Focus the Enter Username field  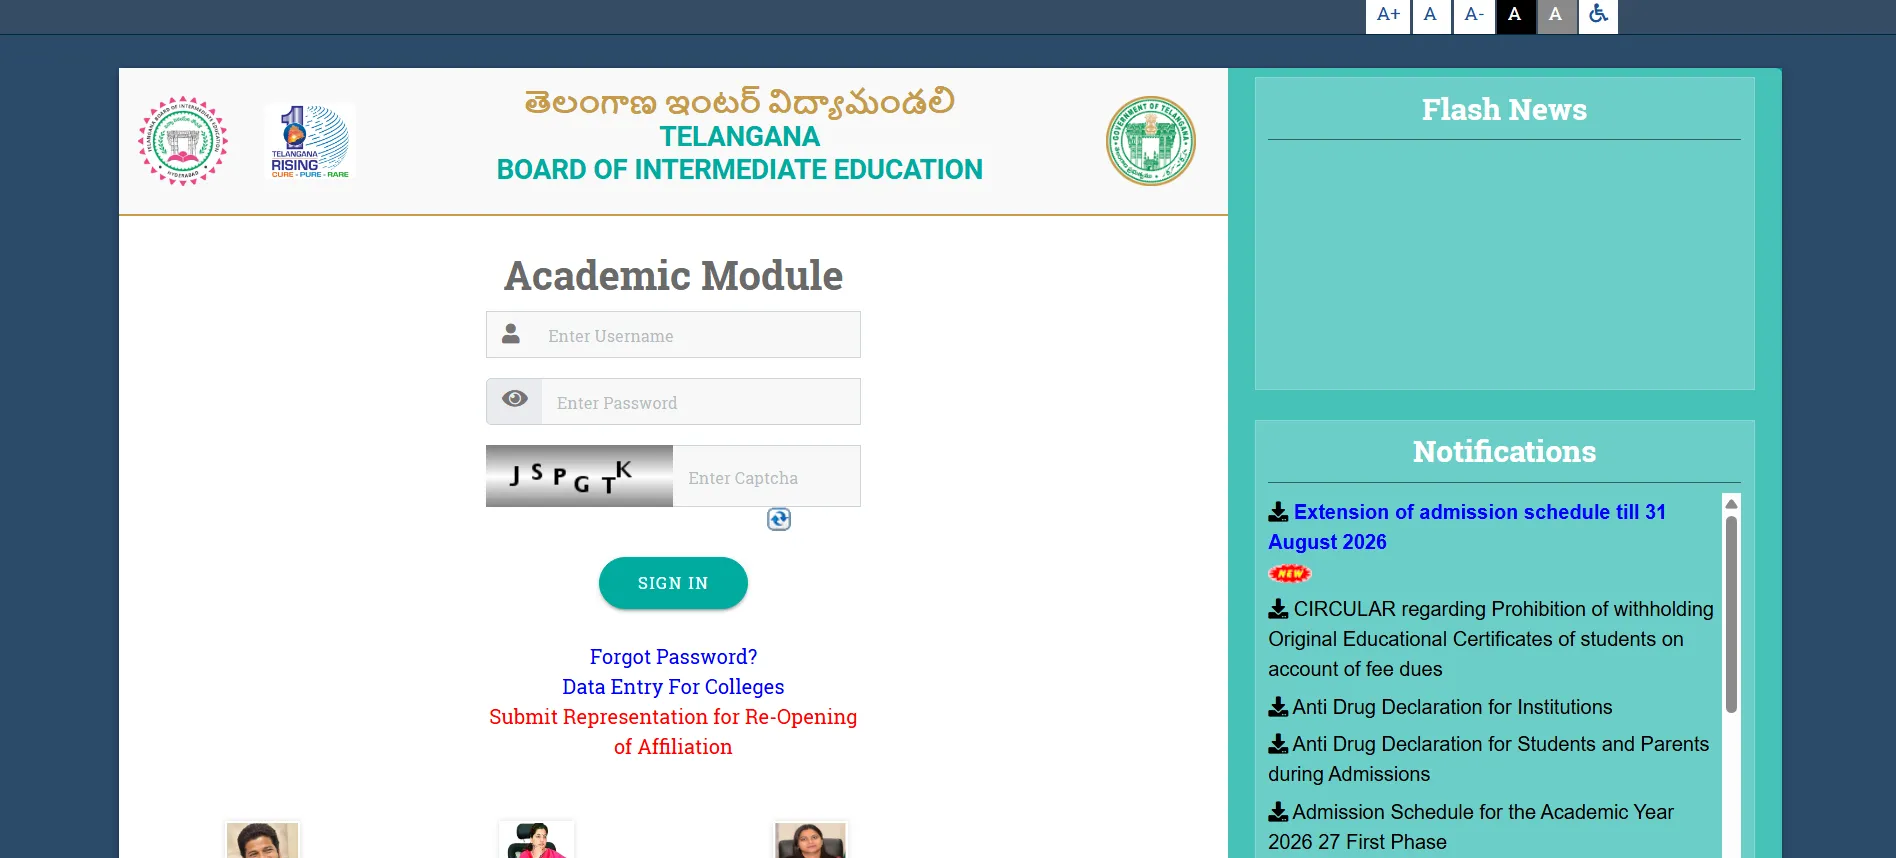click(x=699, y=335)
